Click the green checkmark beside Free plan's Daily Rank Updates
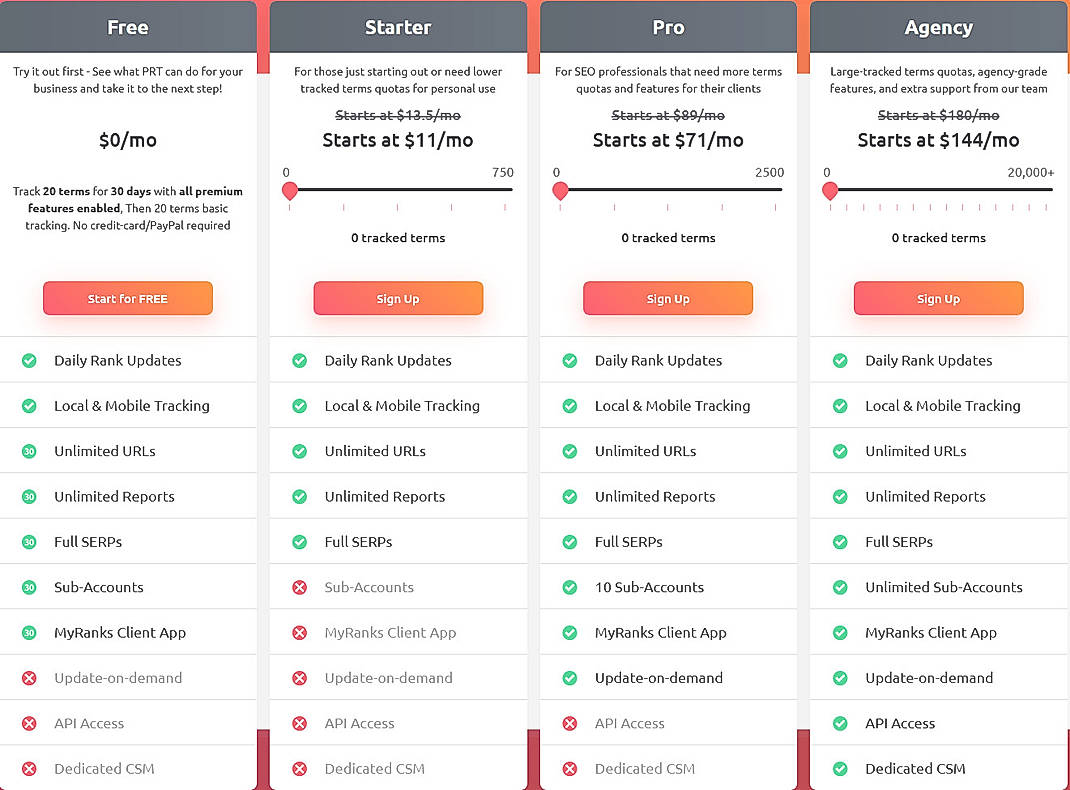 coord(29,360)
